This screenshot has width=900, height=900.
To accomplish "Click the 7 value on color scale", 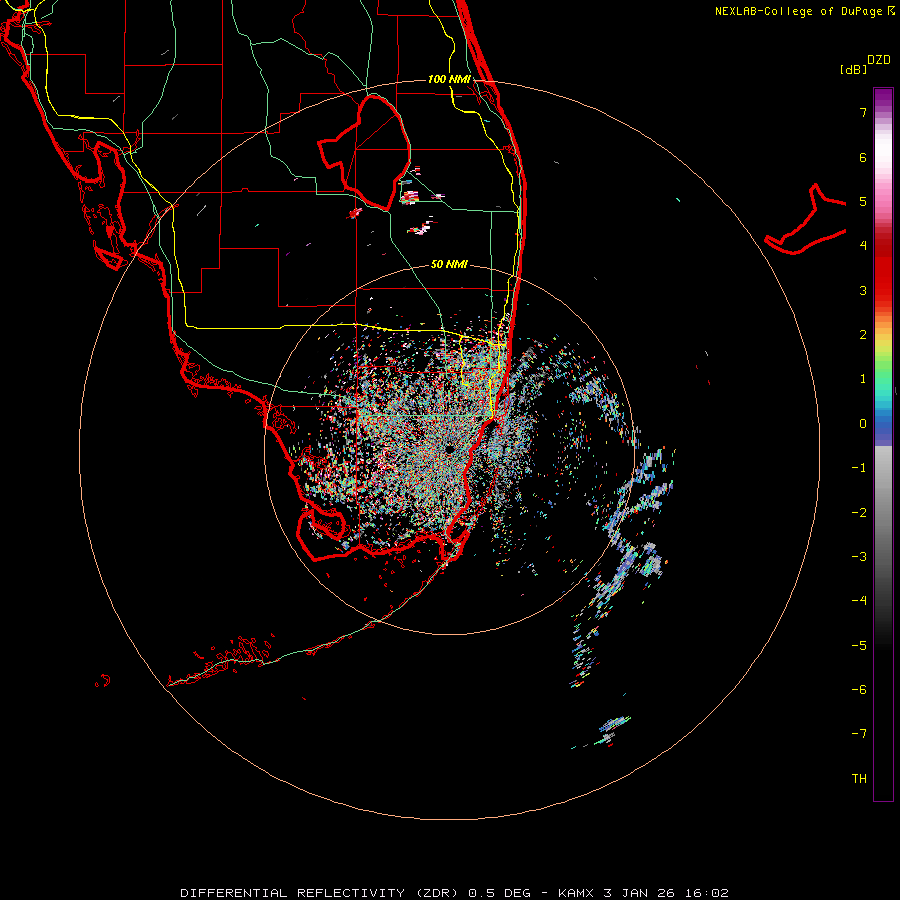I will 863,112.
